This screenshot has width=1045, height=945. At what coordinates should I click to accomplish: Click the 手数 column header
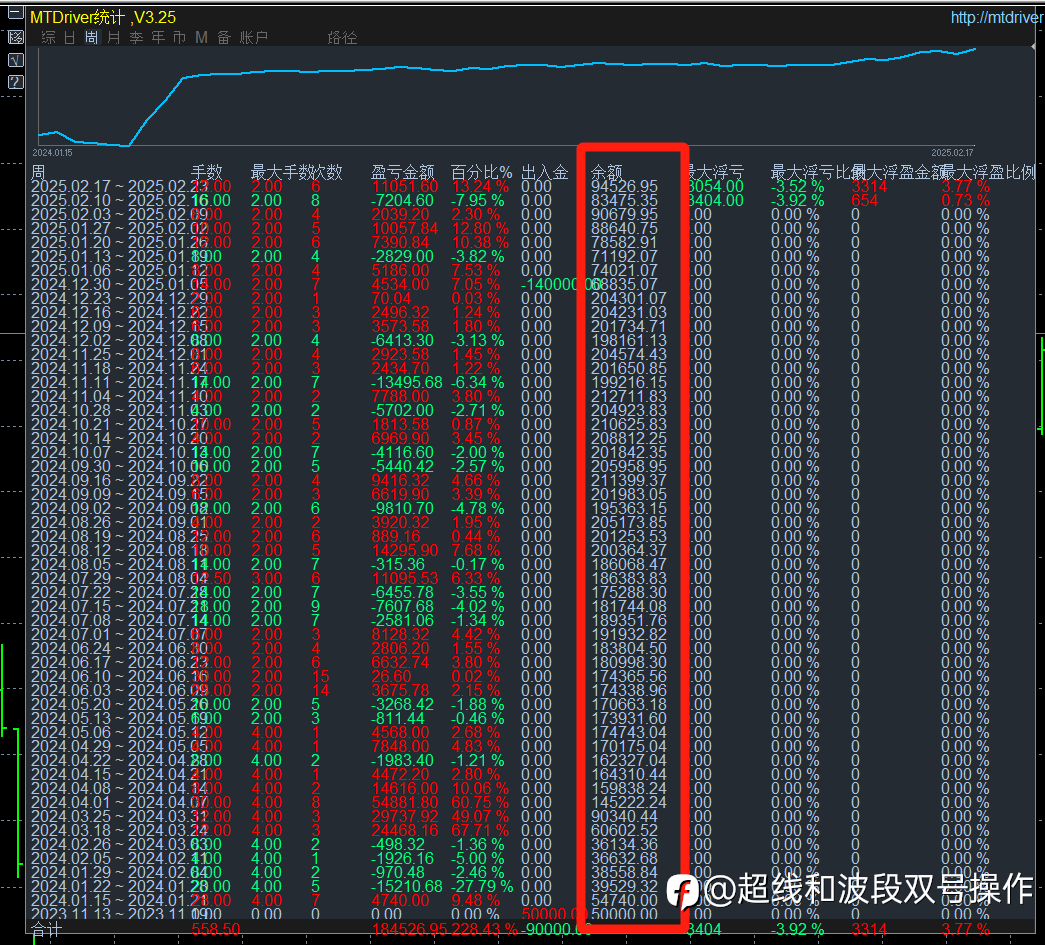click(x=207, y=173)
